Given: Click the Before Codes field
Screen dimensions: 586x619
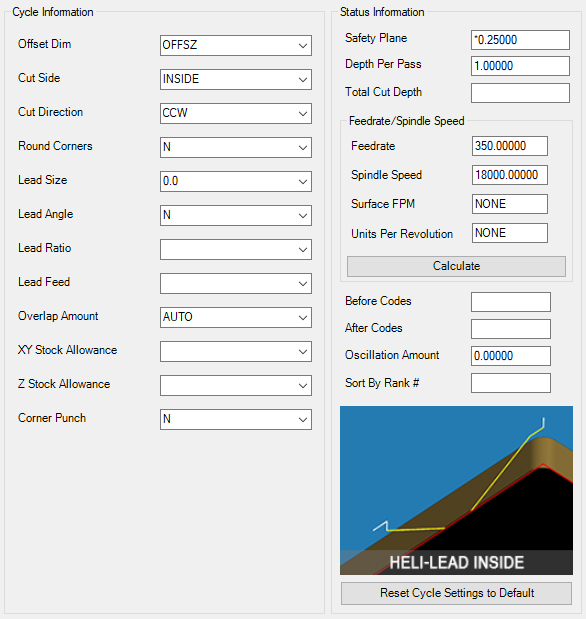Looking at the screenshot, I should coord(511,302).
